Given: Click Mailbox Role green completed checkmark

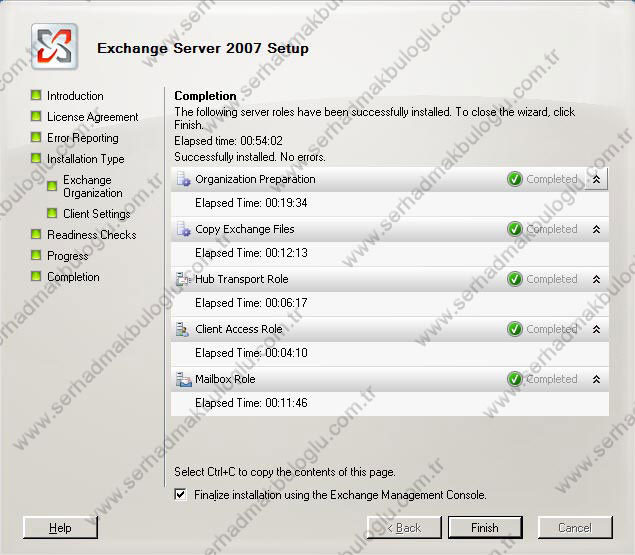Looking at the screenshot, I should [515, 379].
